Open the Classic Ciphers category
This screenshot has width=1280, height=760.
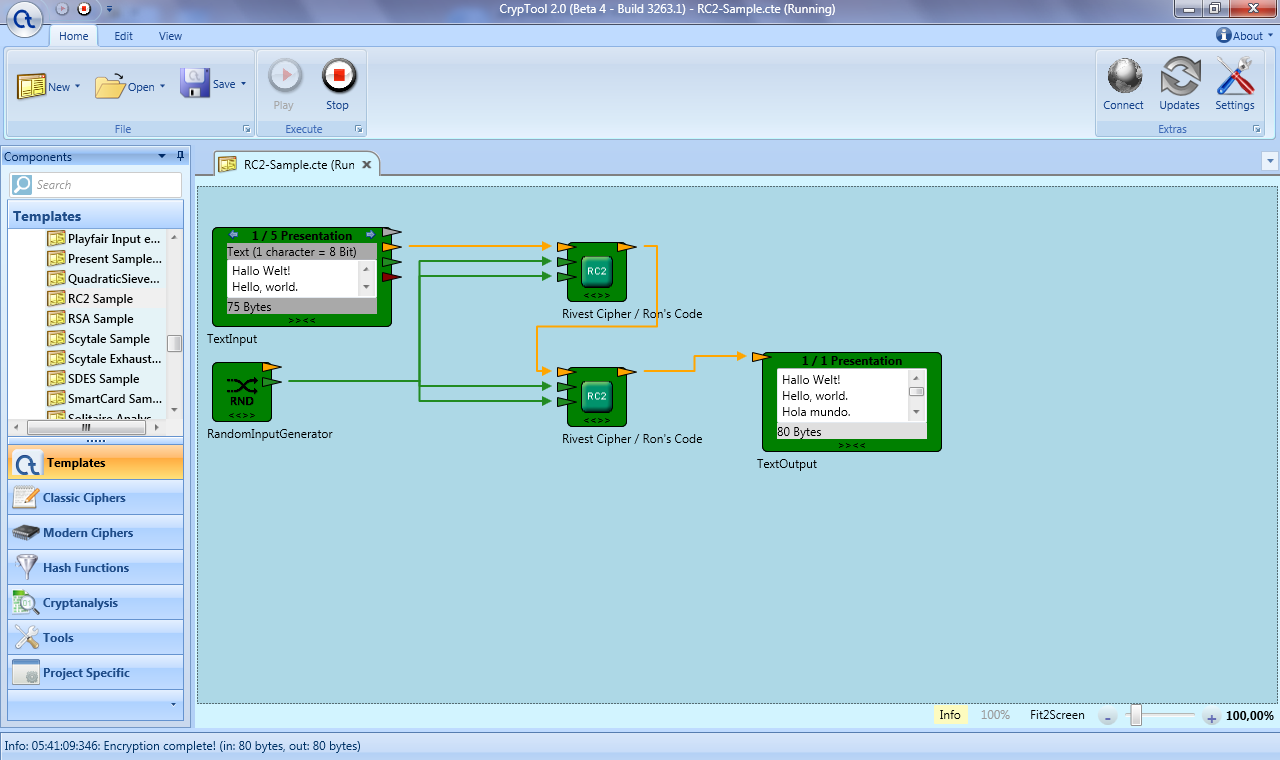click(95, 498)
